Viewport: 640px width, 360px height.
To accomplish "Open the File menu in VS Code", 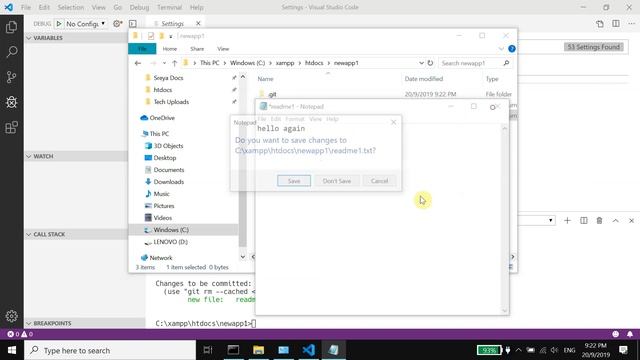I will coord(26,7).
